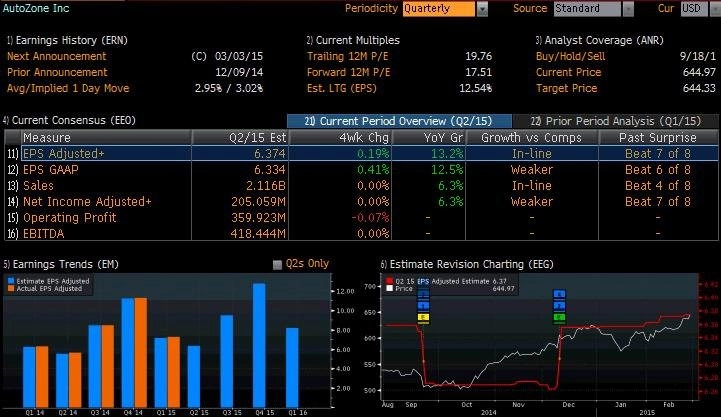Select the Operating Profit row
The width and height of the screenshot is (721, 417).
point(361,217)
